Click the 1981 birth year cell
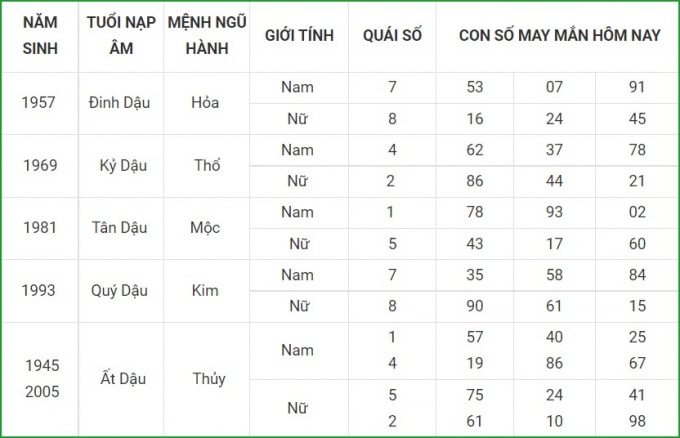680x438 pixels. point(40,228)
